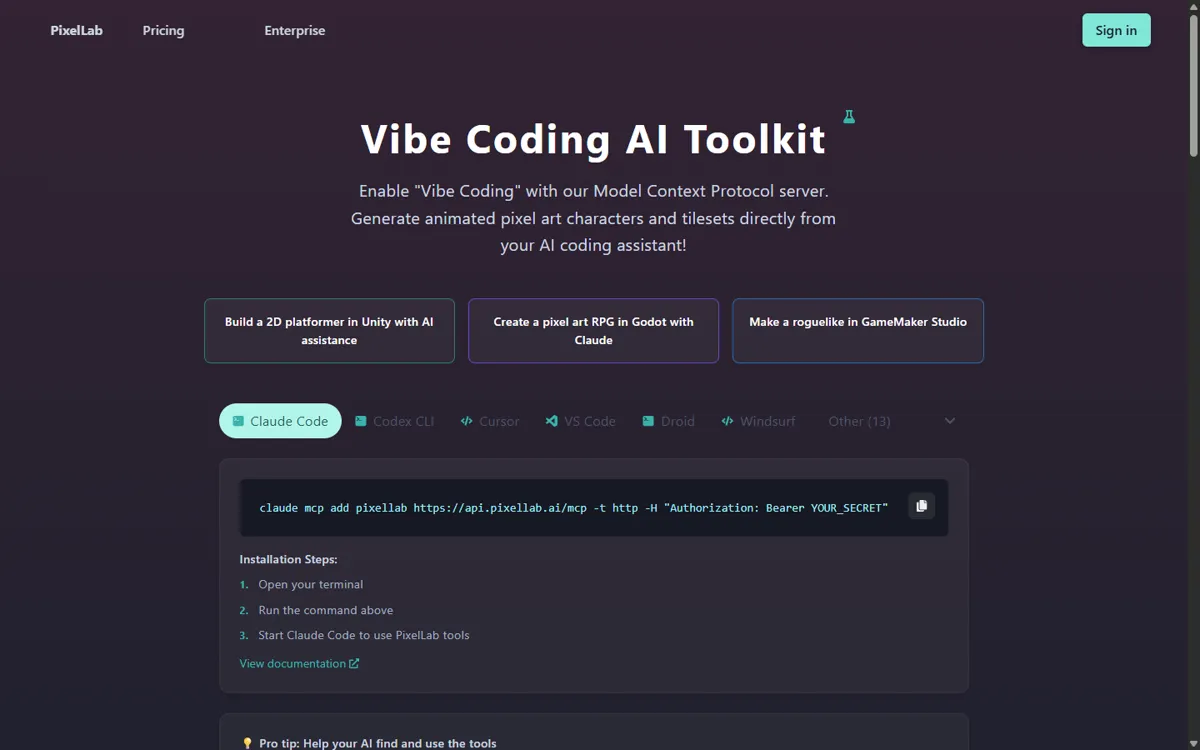Select the Unity 2D platformer prompt card

pos(329,331)
